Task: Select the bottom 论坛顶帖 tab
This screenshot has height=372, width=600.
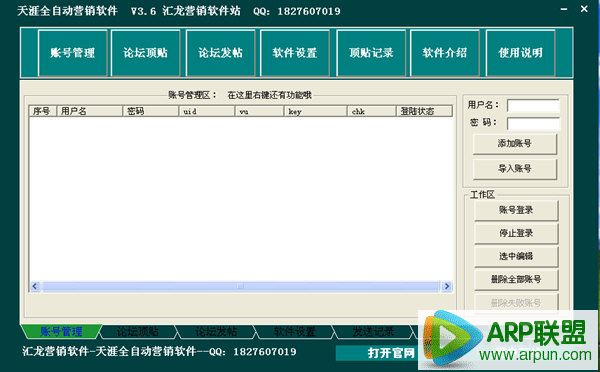Action: coord(138,332)
